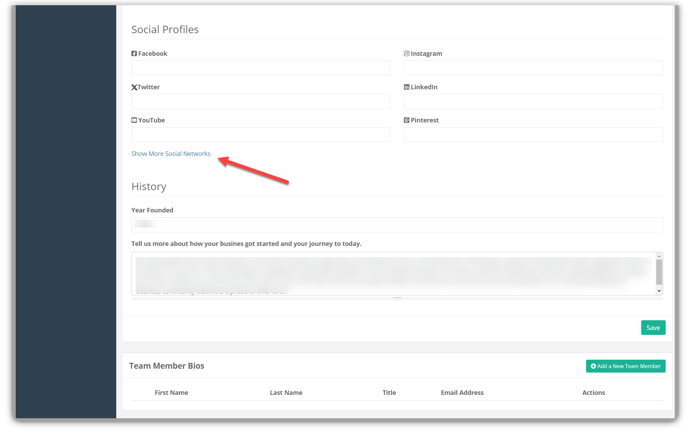Click the history text area scroll down arrow
This screenshot has width=688, height=435.
(x=659, y=291)
